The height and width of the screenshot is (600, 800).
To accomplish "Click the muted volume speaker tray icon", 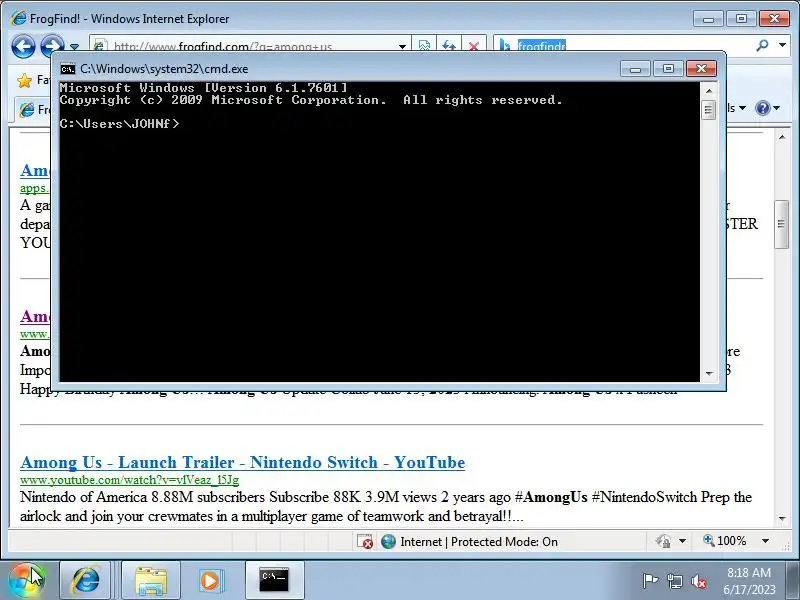I will point(698,581).
